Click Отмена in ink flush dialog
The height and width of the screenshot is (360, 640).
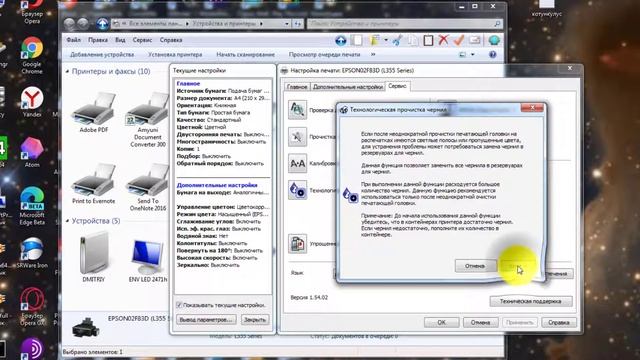pos(475,266)
